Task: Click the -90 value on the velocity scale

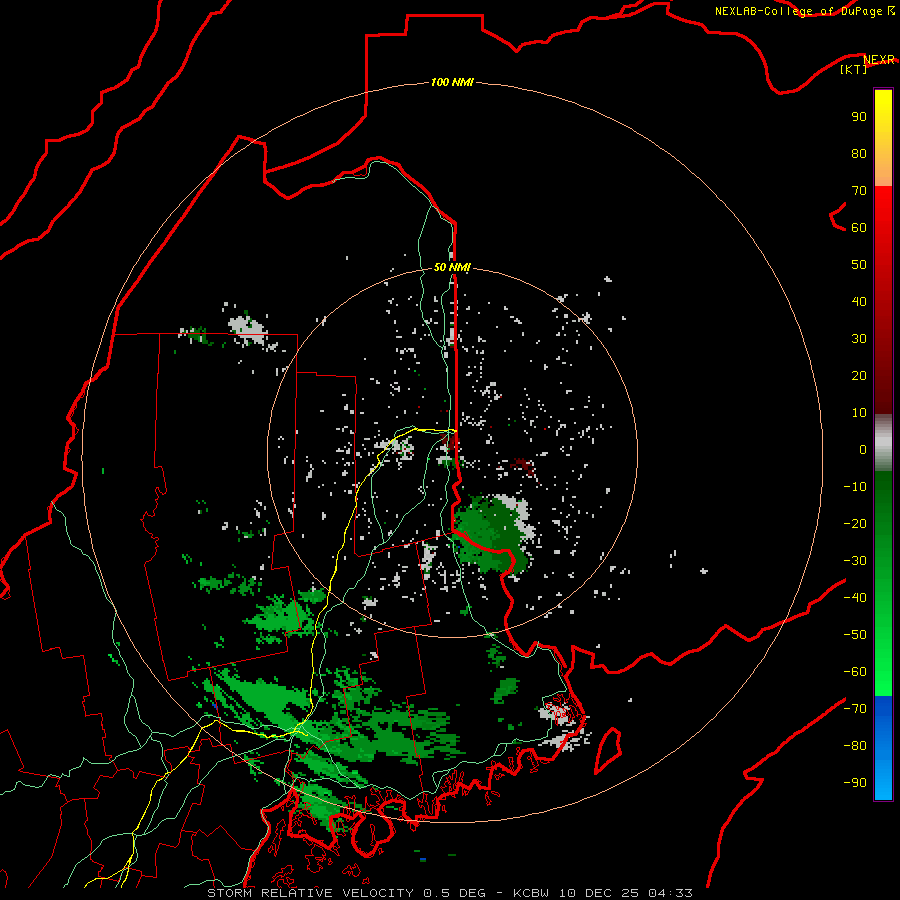Action: [x=855, y=783]
